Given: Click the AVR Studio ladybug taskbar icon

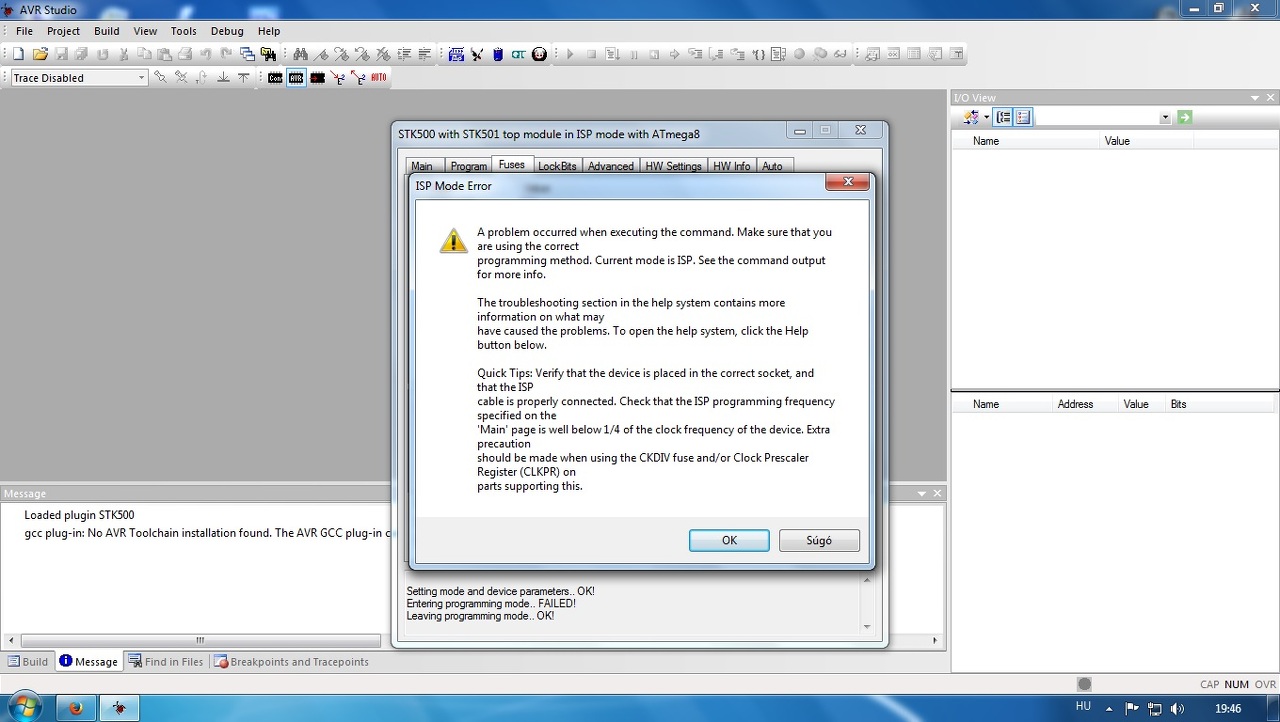Looking at the screenshot, I should [x=120, y=708].
